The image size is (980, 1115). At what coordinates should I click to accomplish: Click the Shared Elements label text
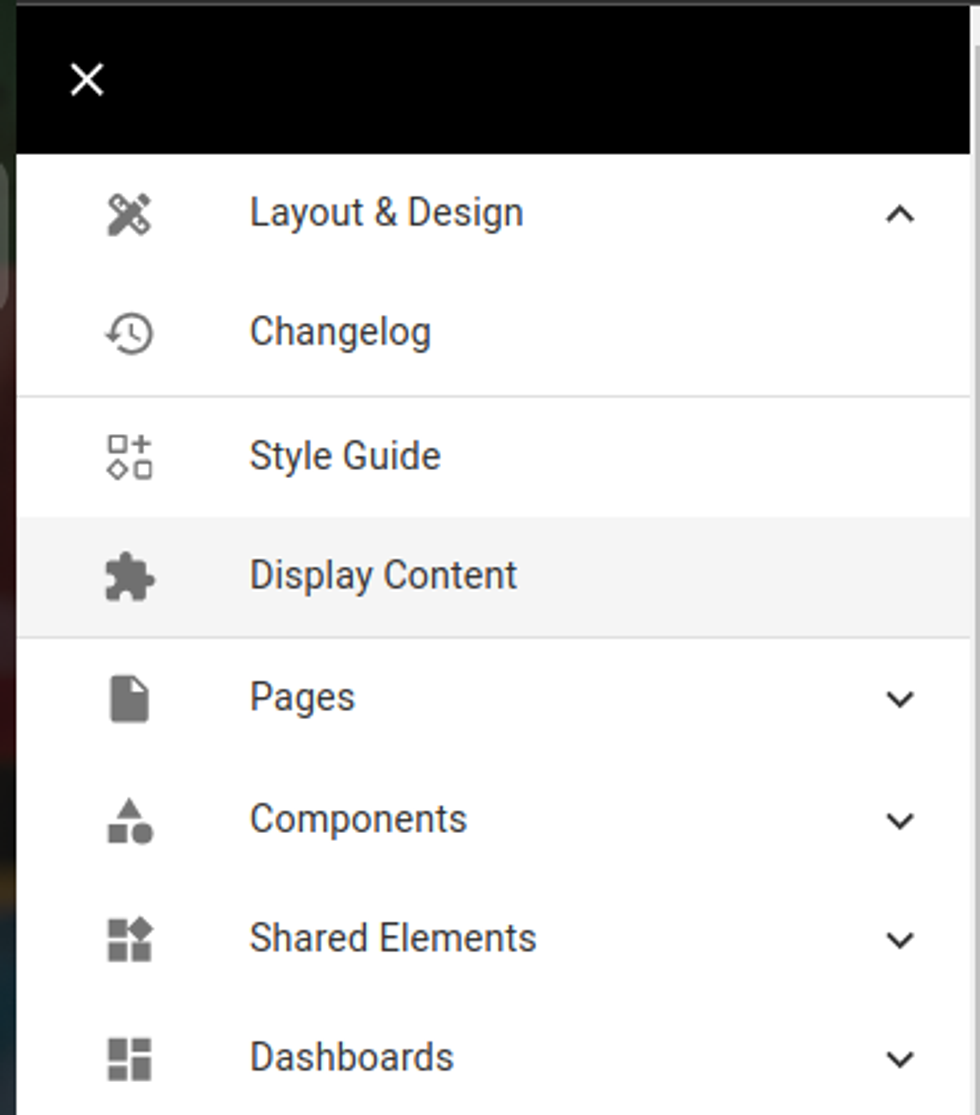(x=394, y=938)
